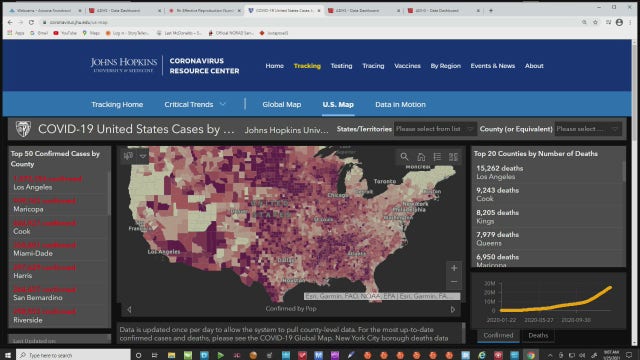The image size is (640, 360).
Task: Open the Windows Start menu
Action: tap(8, 355)
